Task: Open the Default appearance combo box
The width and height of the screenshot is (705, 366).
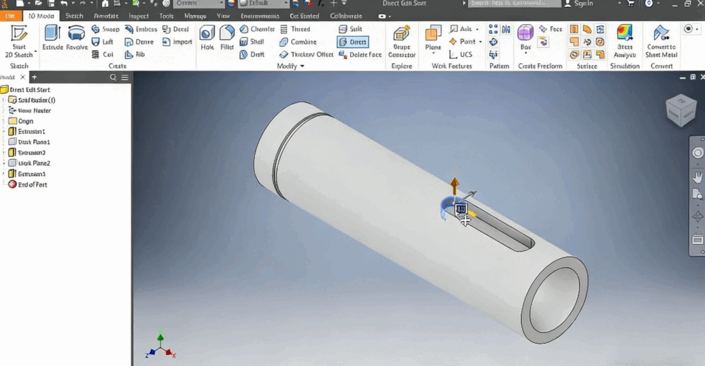Action: click(x=263, y=4)
